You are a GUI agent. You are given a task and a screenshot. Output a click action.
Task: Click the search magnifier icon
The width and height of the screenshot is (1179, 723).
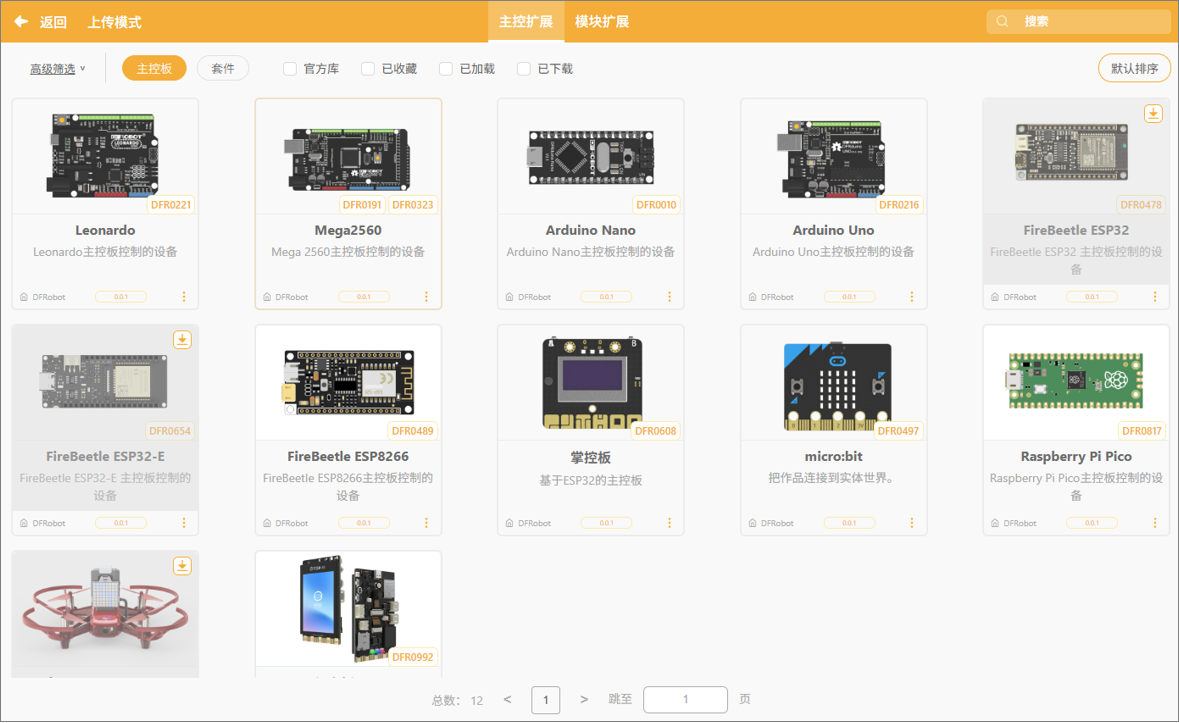(1003, 21)
